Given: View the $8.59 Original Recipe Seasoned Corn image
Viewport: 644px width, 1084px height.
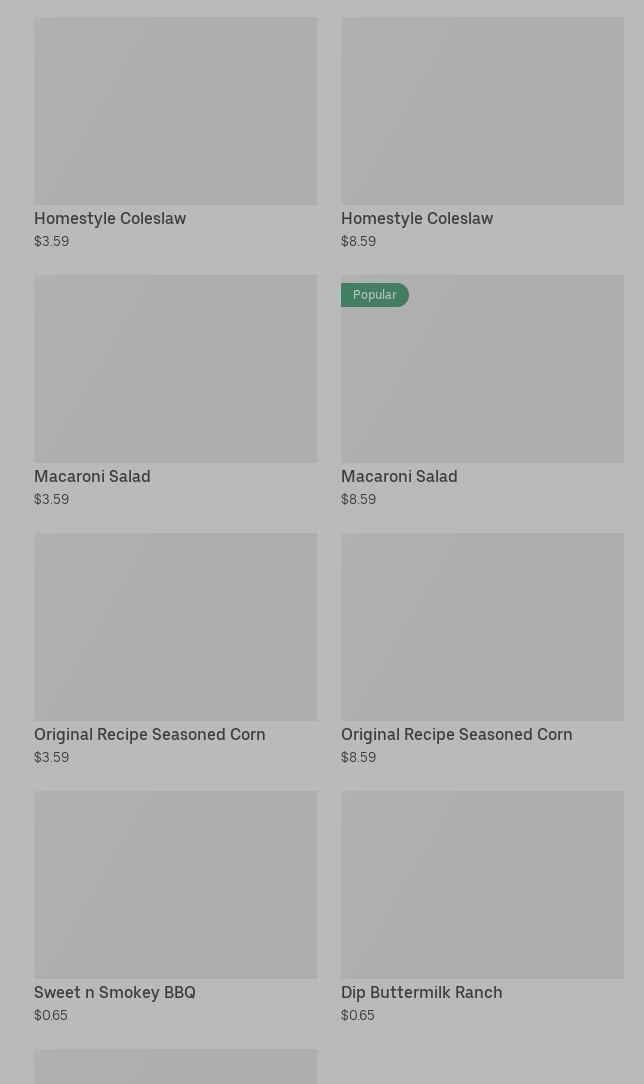Looking at the screenshot, I should [482, 626].
